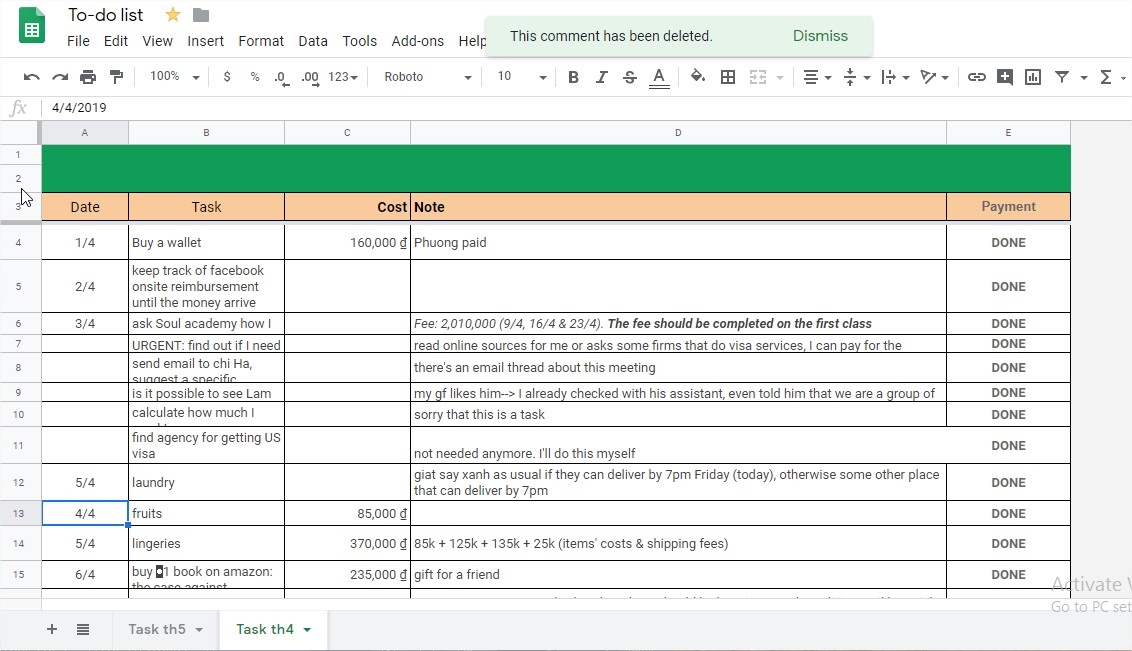Expand merge cells options arrow
Screen dimensions: 1132x651
(x=780, y=78)
